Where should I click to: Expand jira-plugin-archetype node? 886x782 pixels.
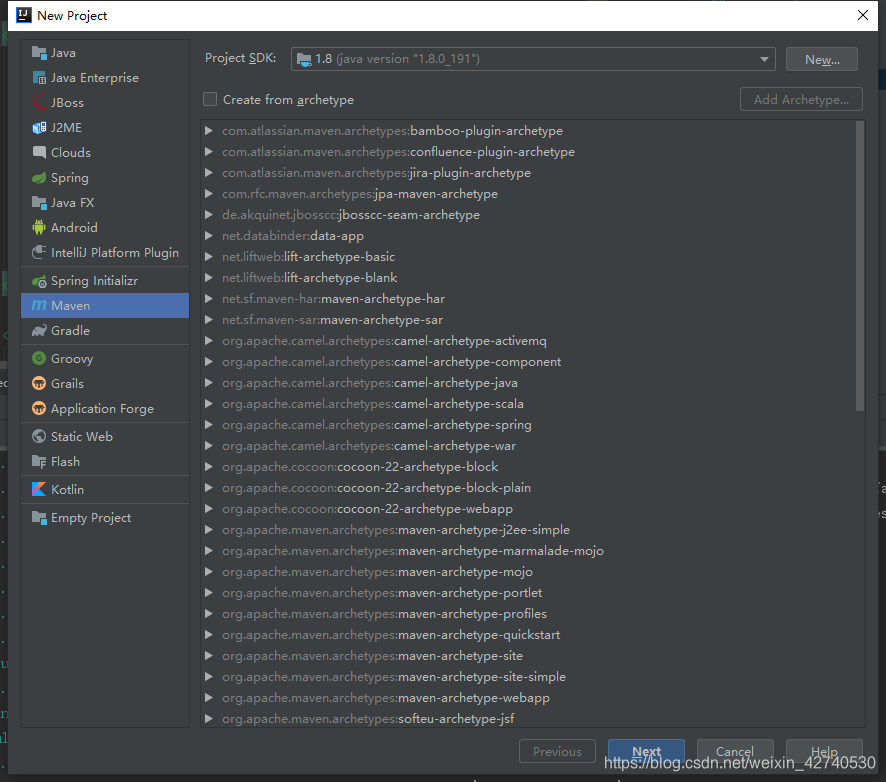pos(209,172)
